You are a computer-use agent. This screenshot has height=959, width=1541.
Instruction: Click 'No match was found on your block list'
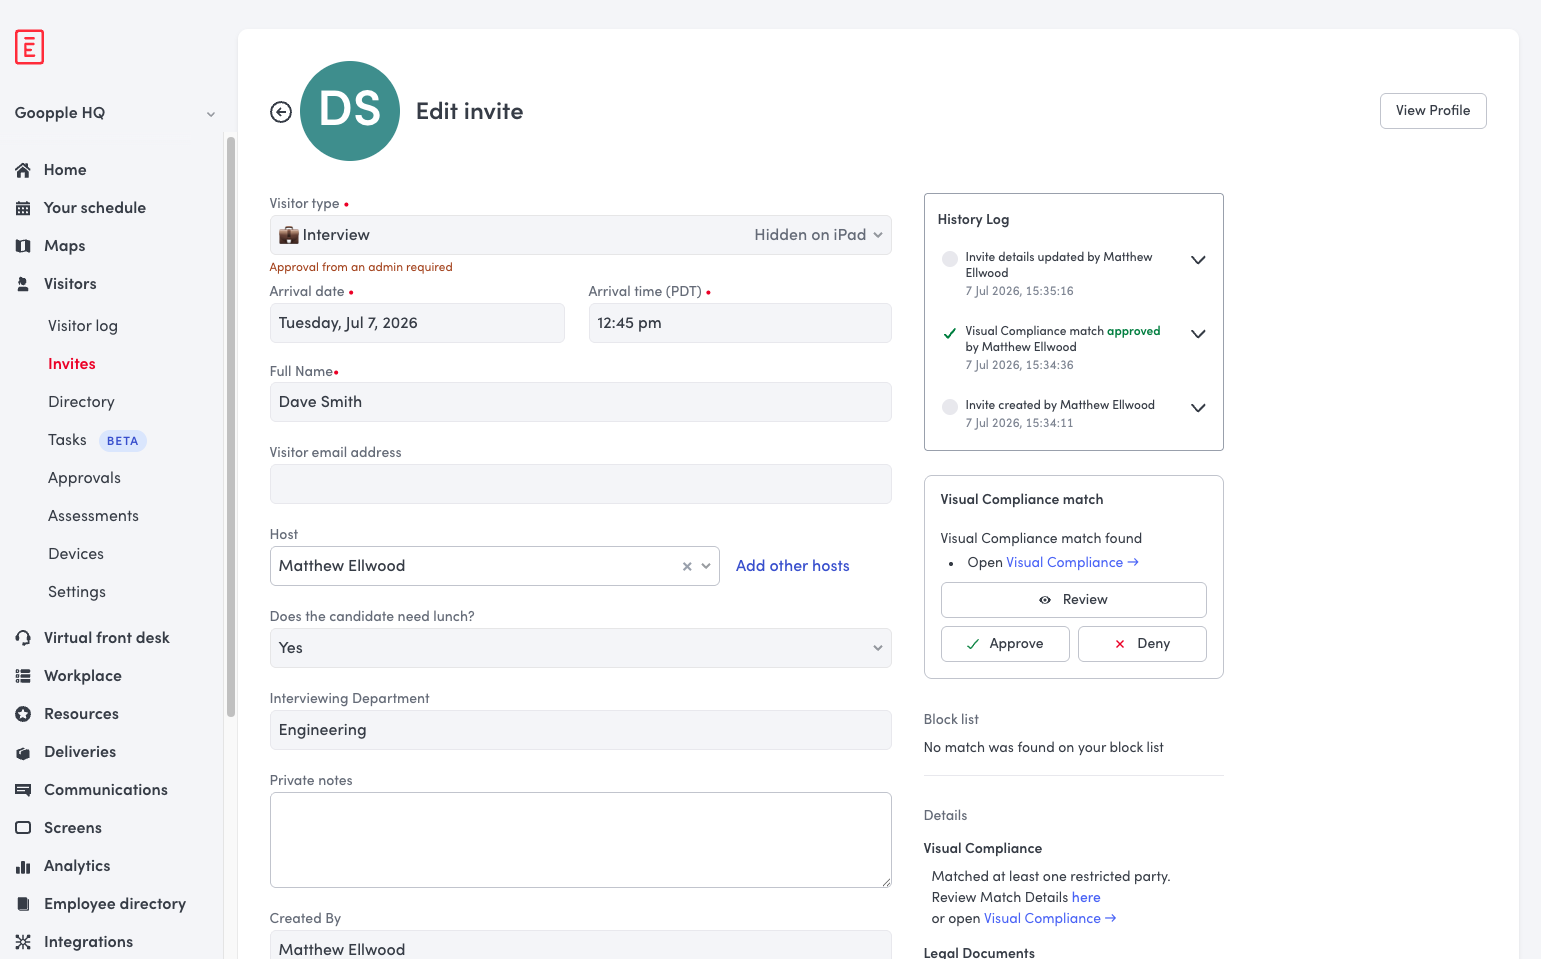(1043, 748)
